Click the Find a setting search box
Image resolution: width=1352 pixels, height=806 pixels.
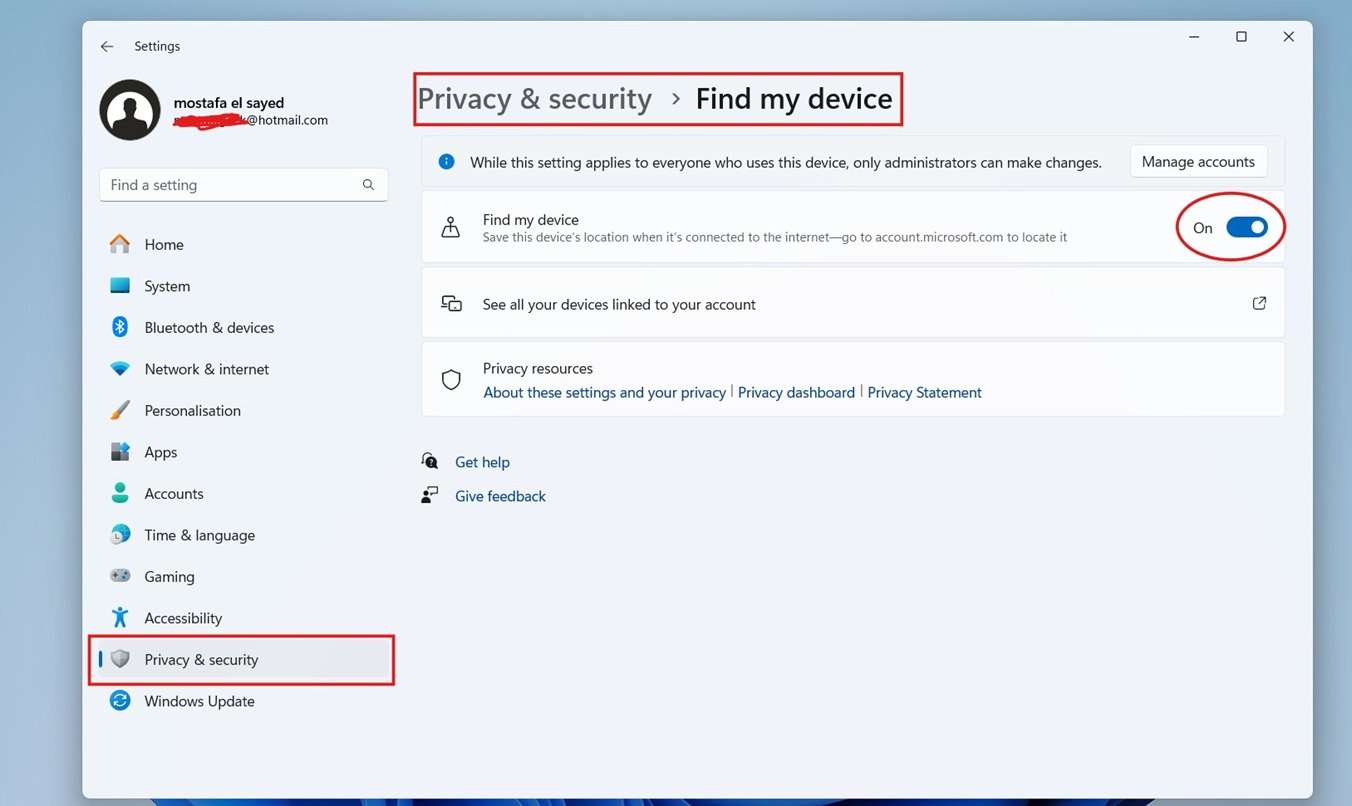point(243,185)
